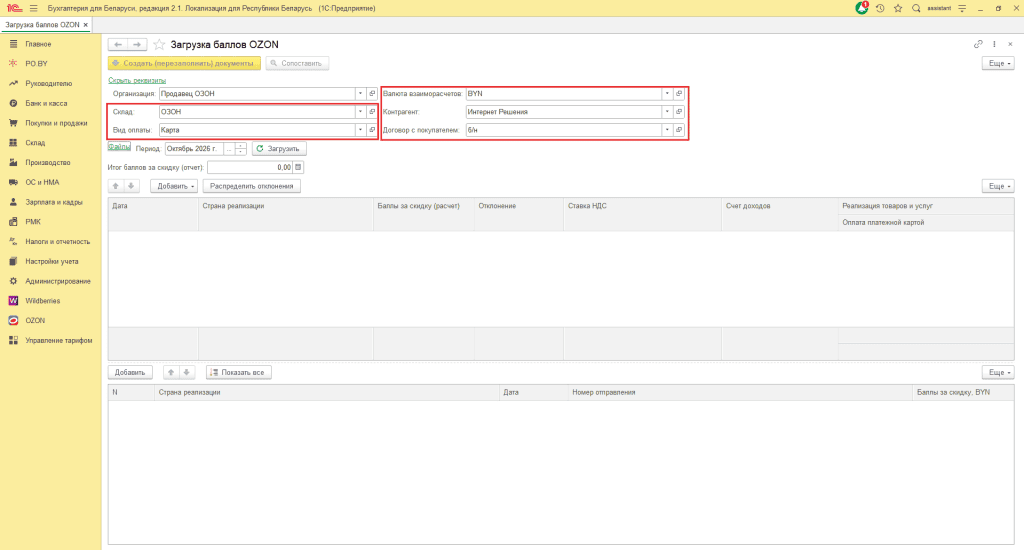
Task: Open the history clock icon
Action: tap(880, 8)
